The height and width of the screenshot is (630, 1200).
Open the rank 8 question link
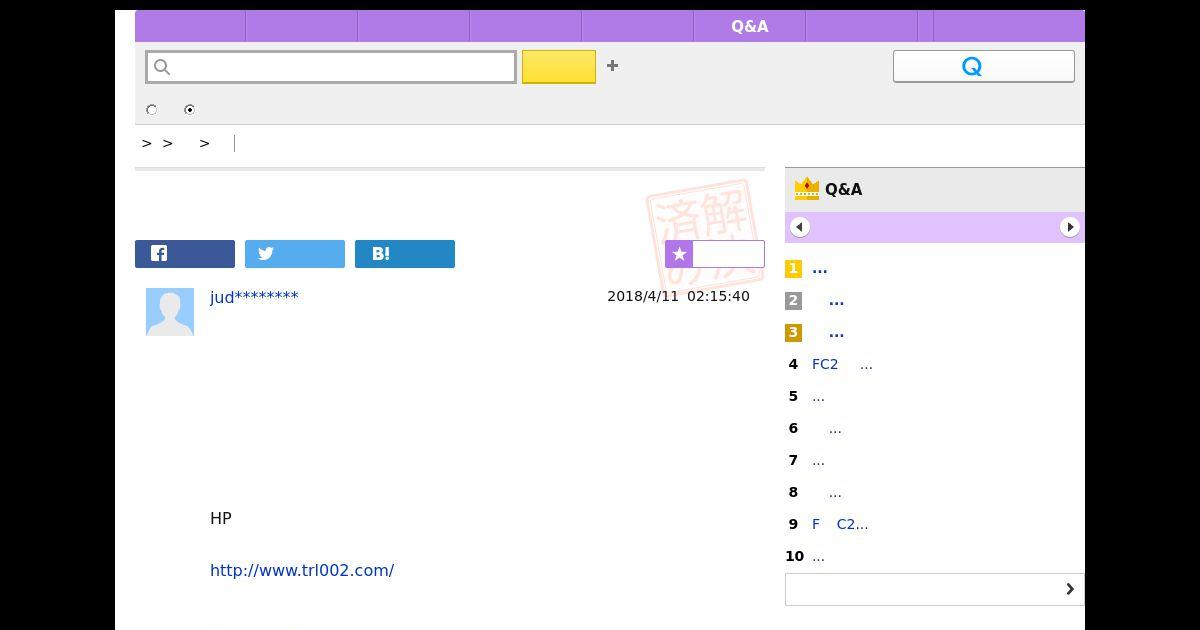834,493
